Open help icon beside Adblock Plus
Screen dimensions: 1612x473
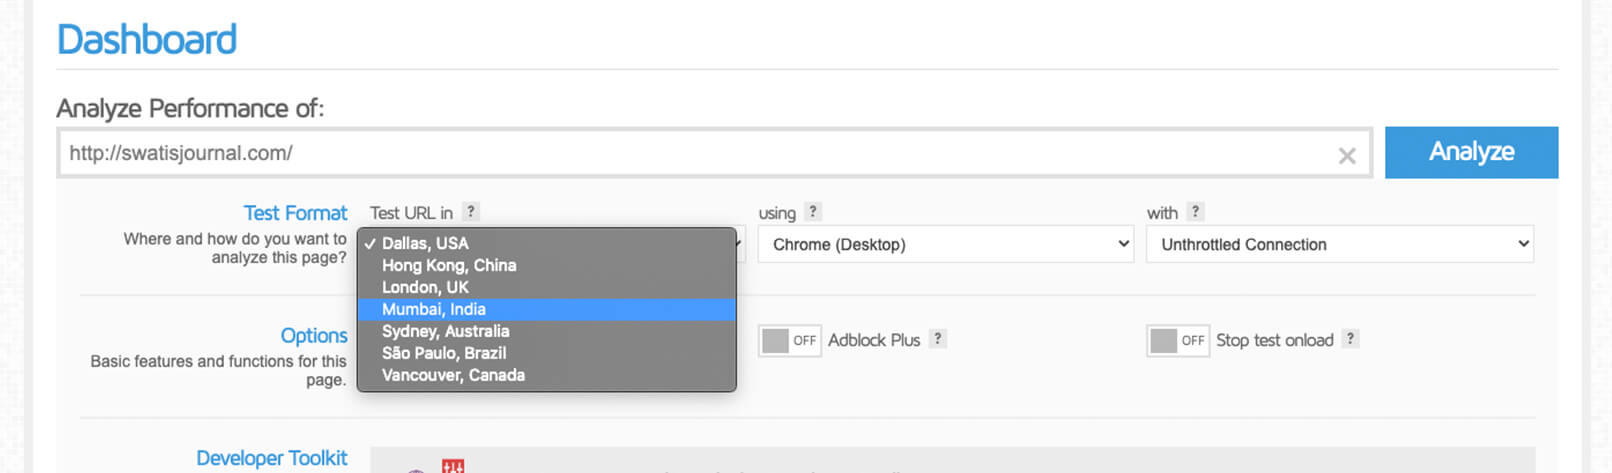click(937, 339)
